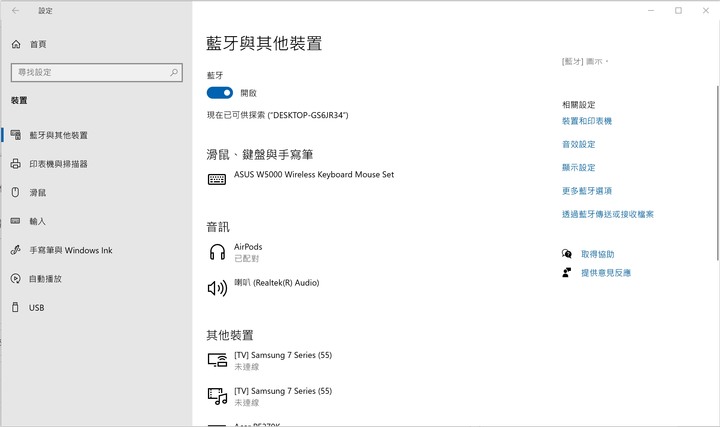
Task: Click the headphones icon for AirPods
Action: point(217,252)
